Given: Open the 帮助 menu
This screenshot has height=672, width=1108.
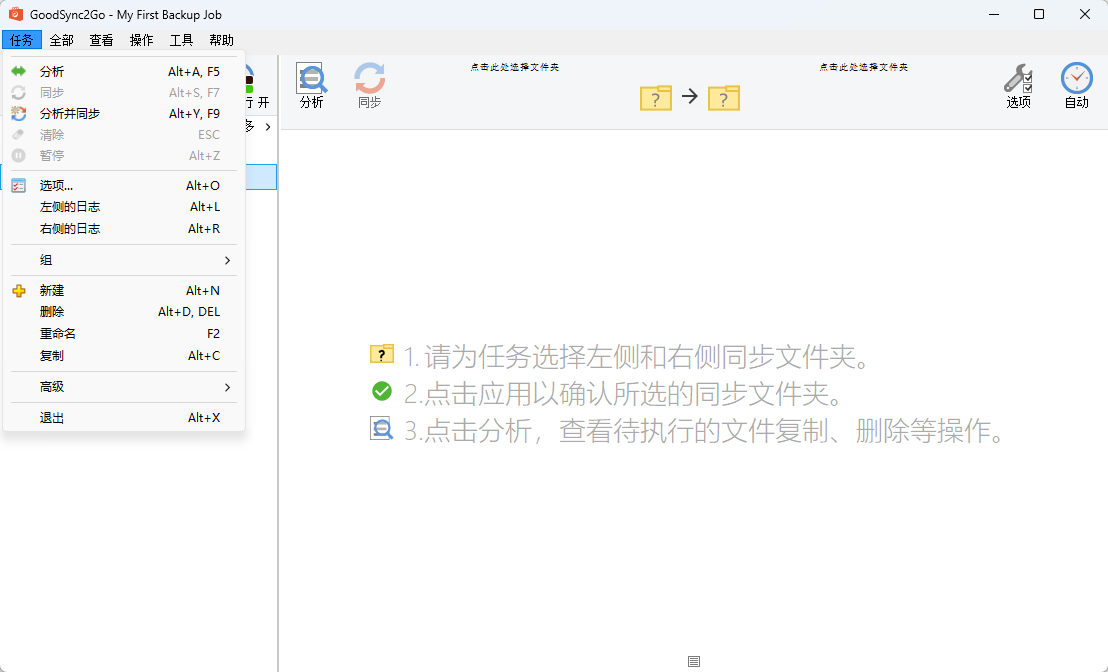Looking at the screenshot, I should [221, 40].
